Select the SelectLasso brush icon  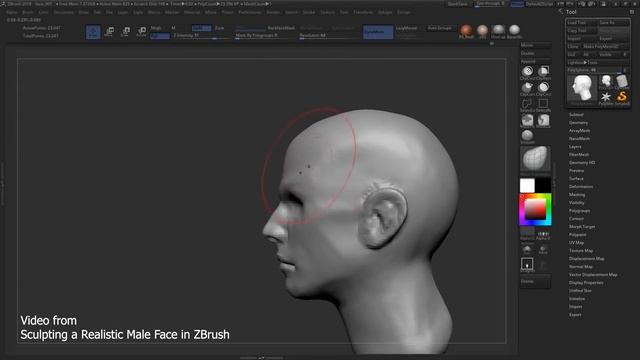coord(527,104)
